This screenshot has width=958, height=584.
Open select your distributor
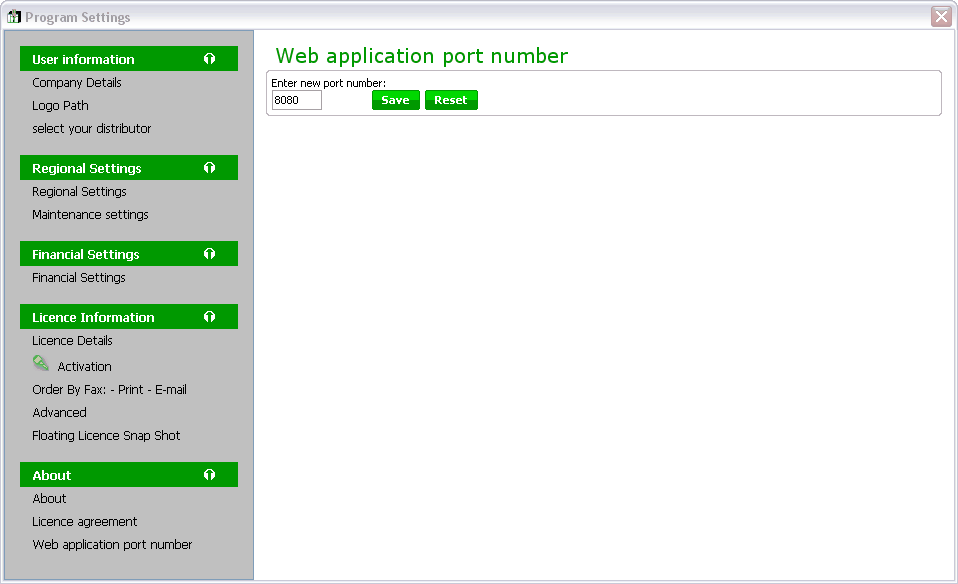[92, 129]
